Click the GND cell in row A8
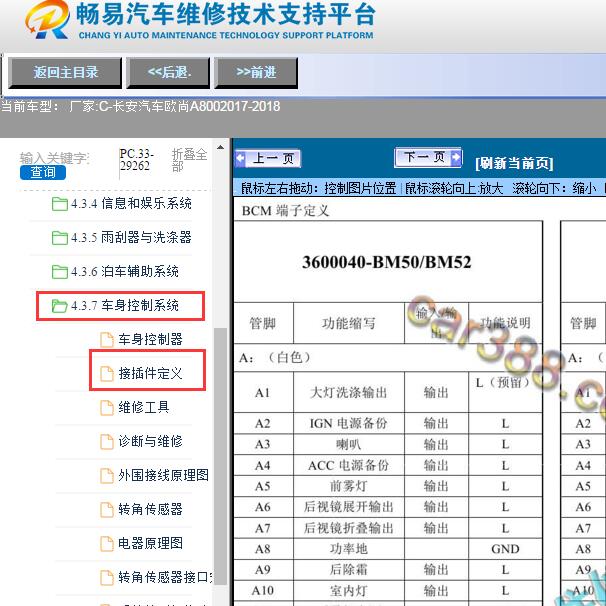 coord(505,549)
